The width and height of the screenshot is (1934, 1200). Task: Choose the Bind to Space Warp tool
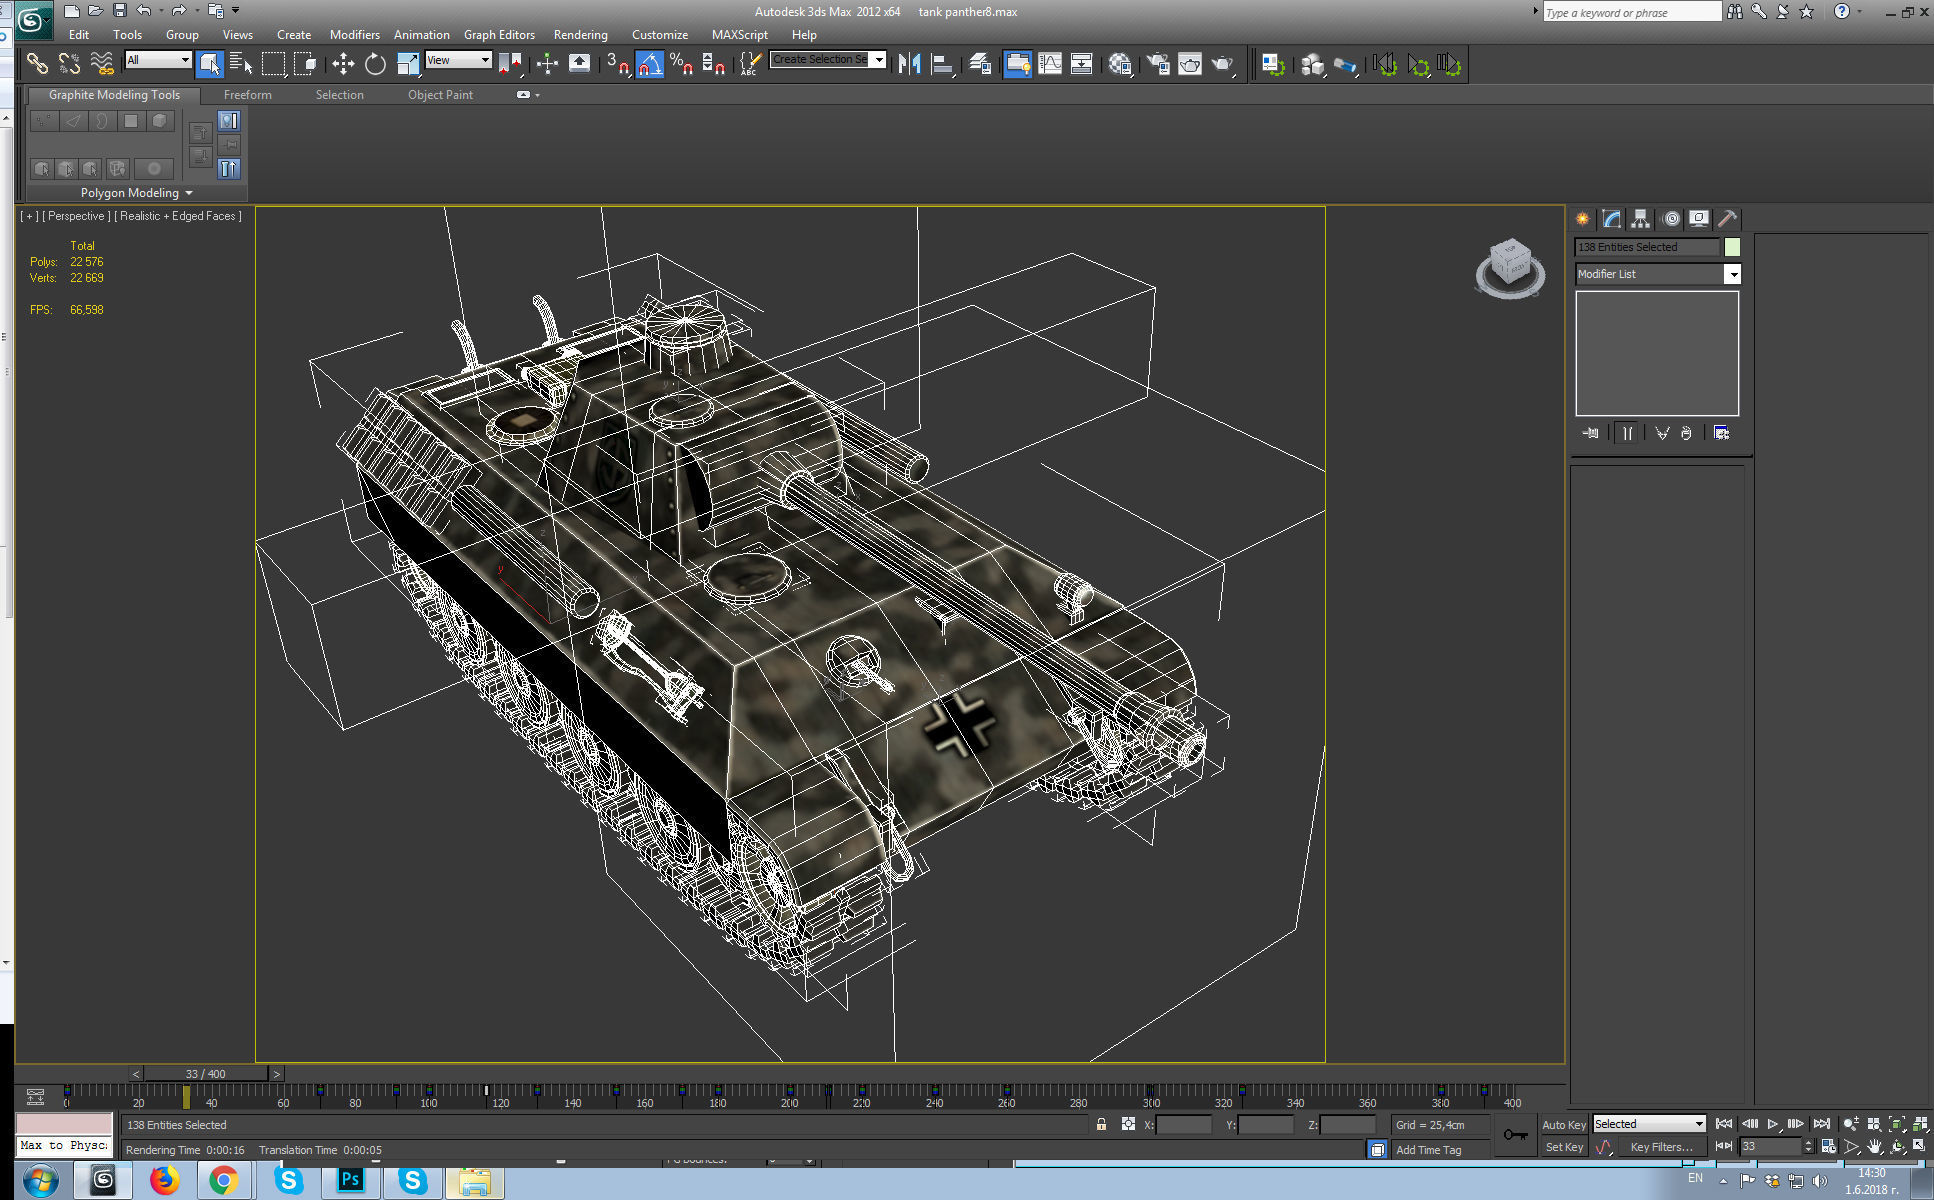coord(102,64)
